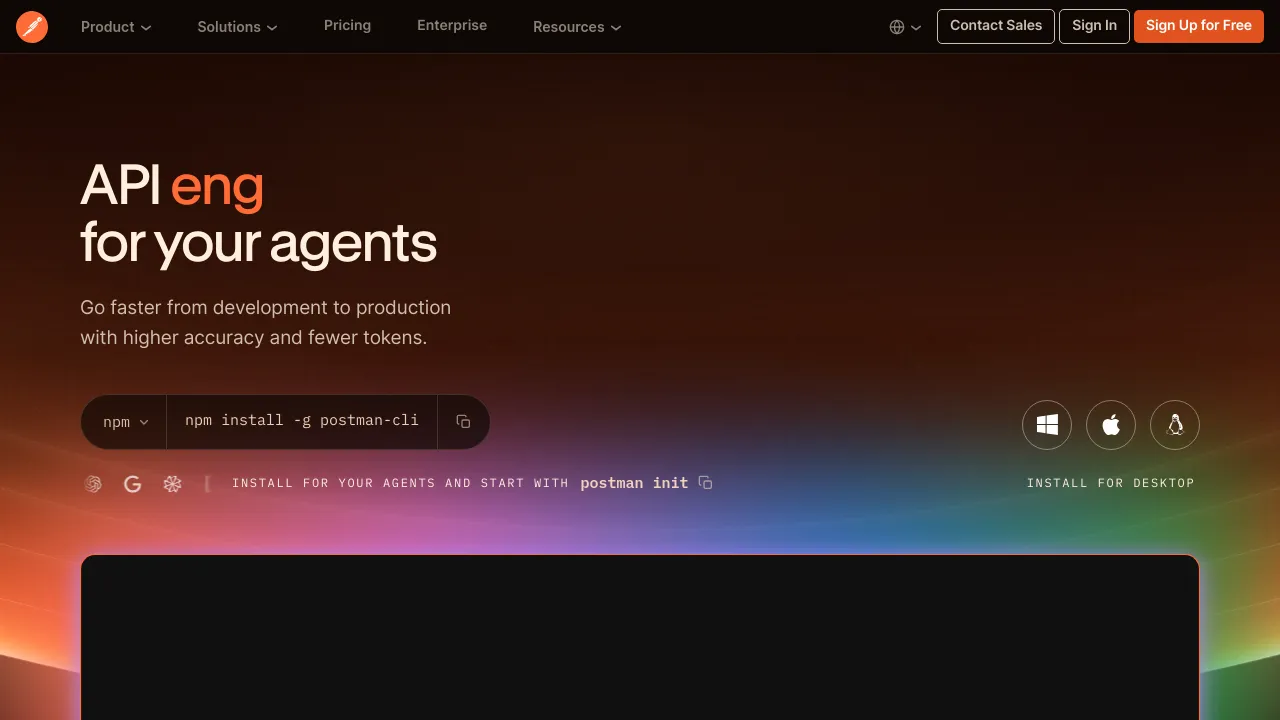
Task: Click Sign Up for Free
Action: point(1199,26)
